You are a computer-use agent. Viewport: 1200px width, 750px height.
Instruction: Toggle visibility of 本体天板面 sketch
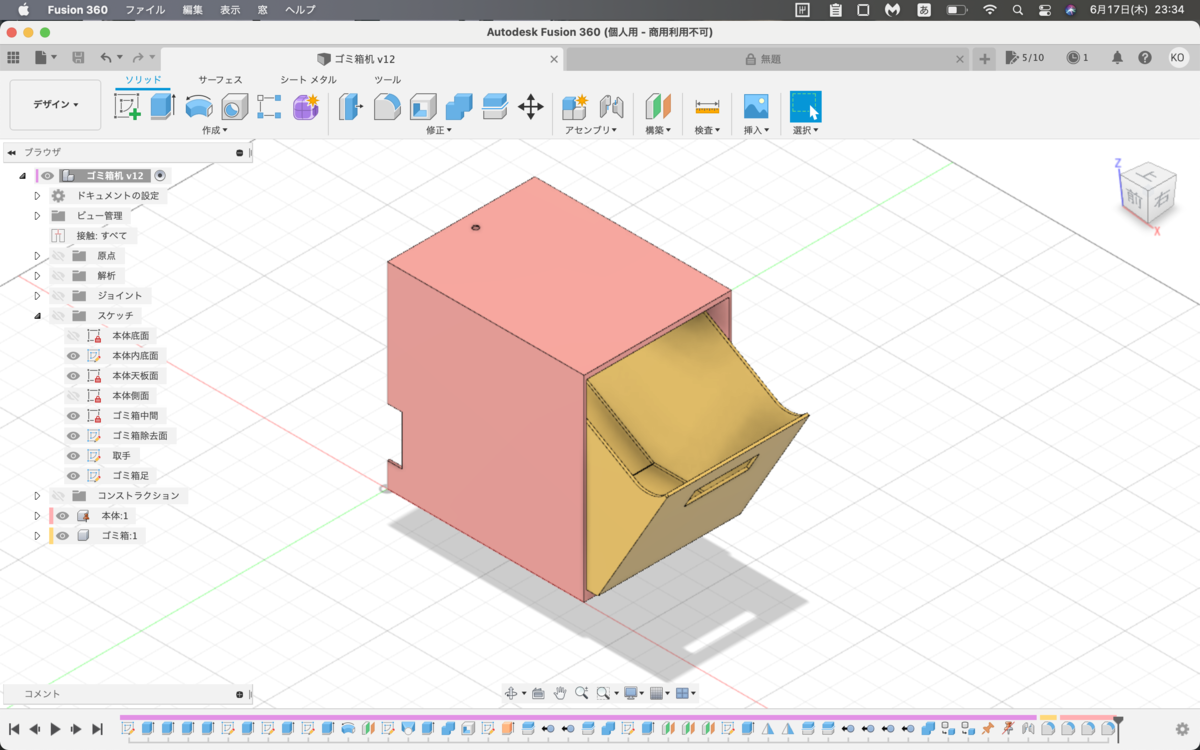tap(73, 376)
